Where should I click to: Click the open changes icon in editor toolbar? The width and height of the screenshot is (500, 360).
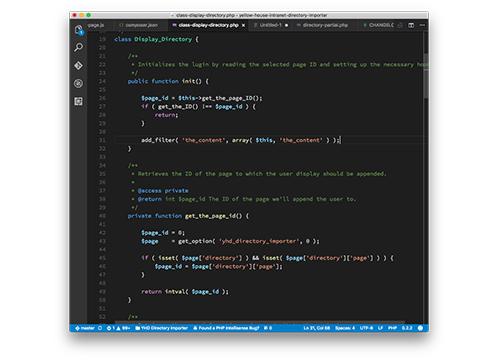(400, 25)
